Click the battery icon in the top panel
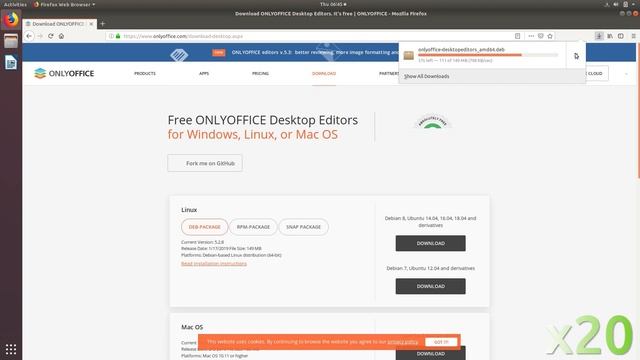640x360 pixels. 625,4
